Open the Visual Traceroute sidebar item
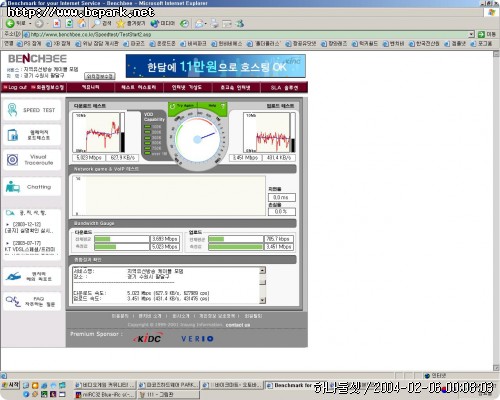Image resolution: width=500 pixels, height=400 pixels. pos(32,160)
